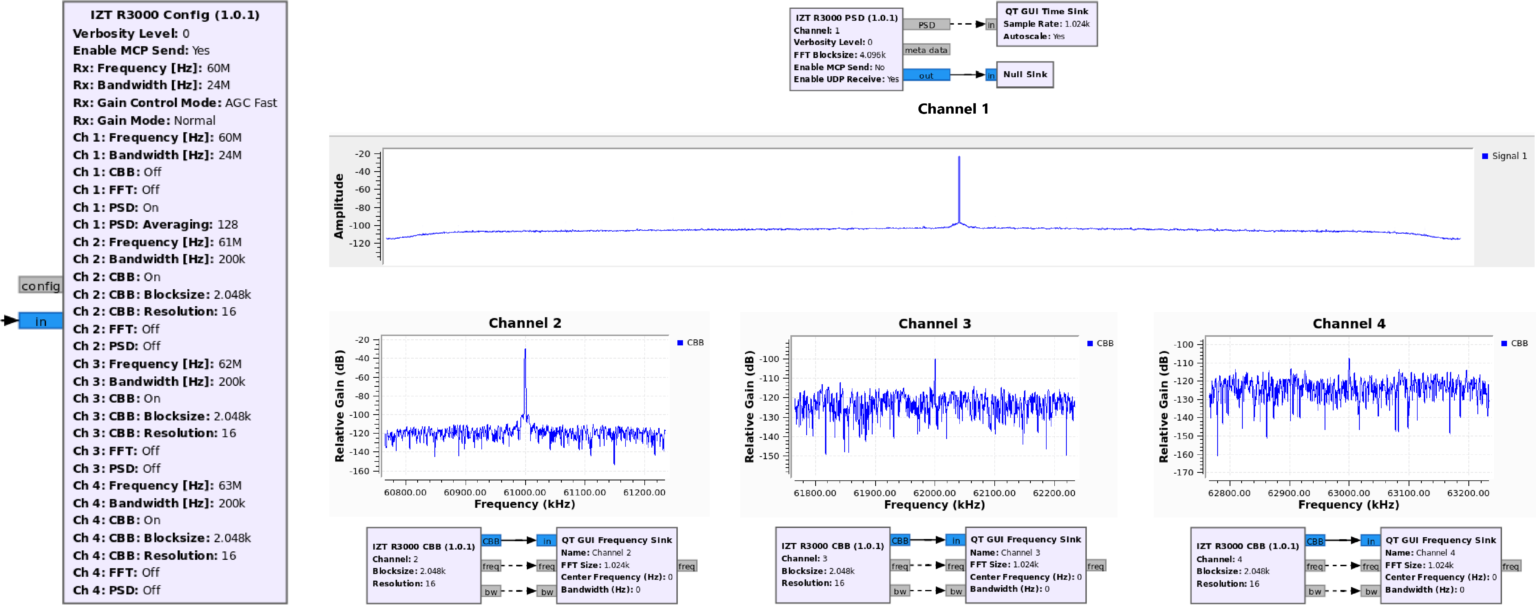The height and width of the screenshot is (611, 1536).
Task: Select the Channel 4 QT GUI Frequency Sink block
Action: point(1438,565)
